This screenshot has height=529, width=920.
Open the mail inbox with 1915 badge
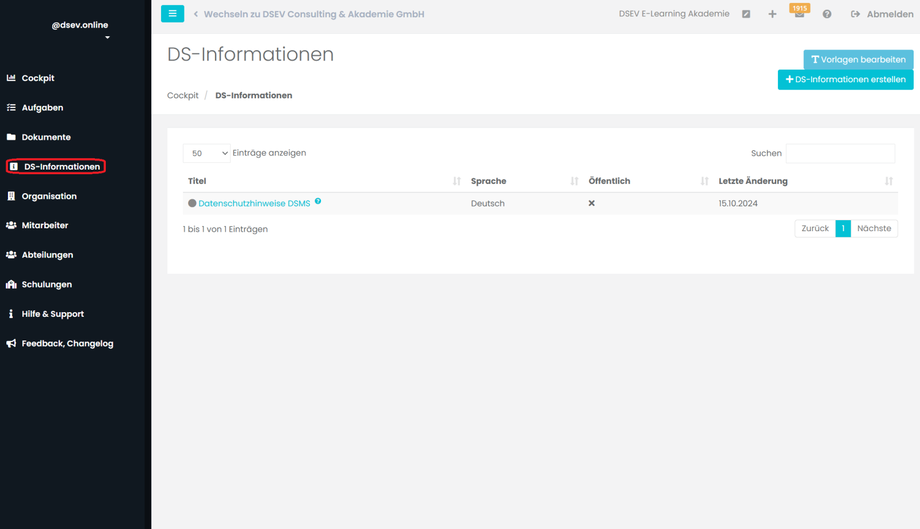799,13
